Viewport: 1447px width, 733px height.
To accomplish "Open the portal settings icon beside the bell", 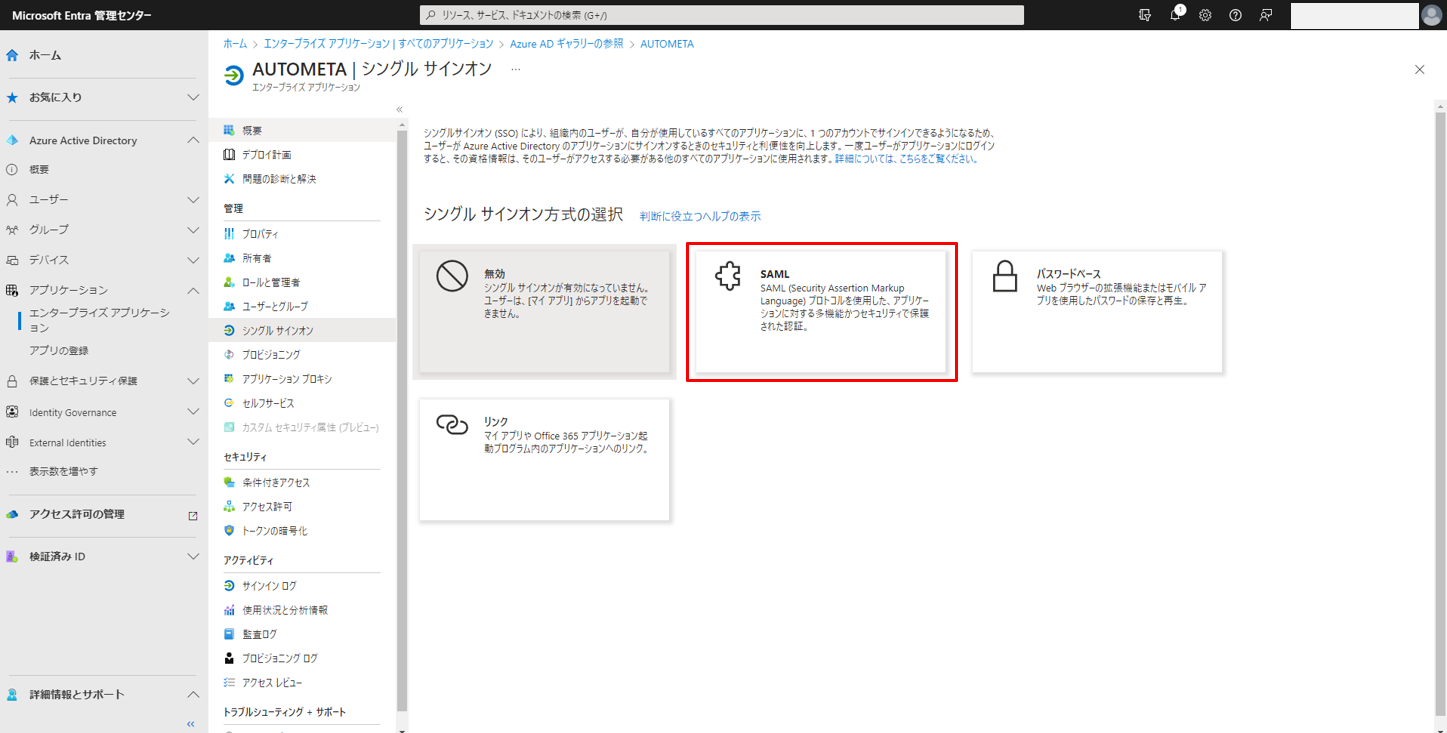I will [x=1145, y=15].
